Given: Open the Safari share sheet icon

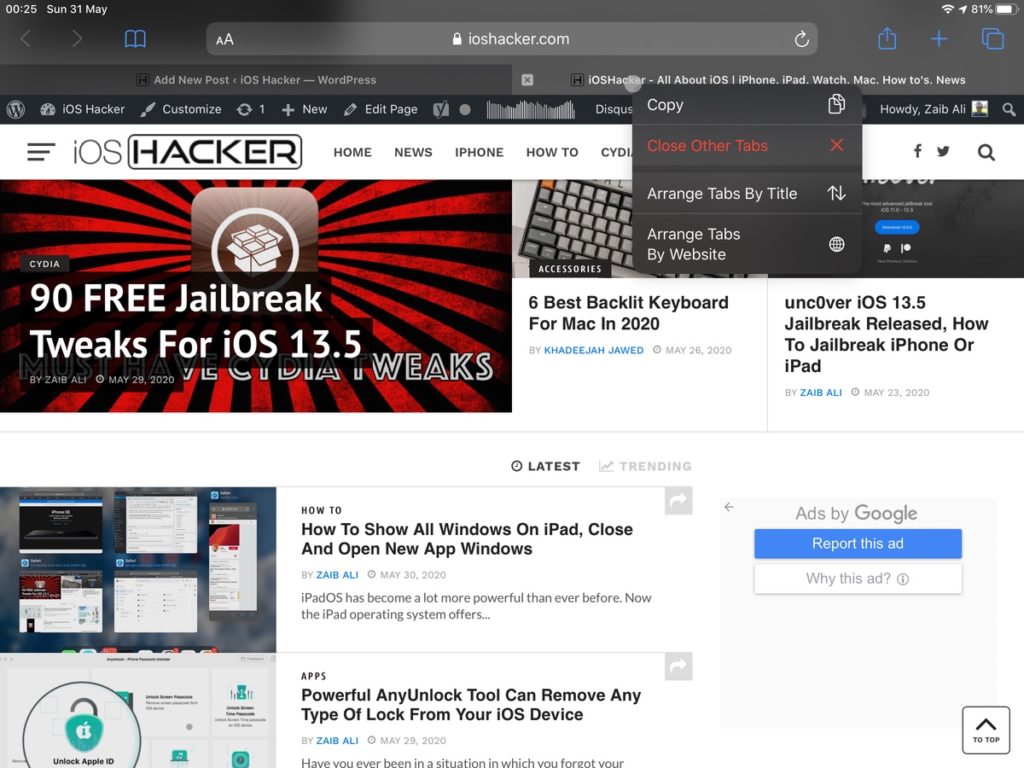Looking at the screenshot, I should (887, 39).
